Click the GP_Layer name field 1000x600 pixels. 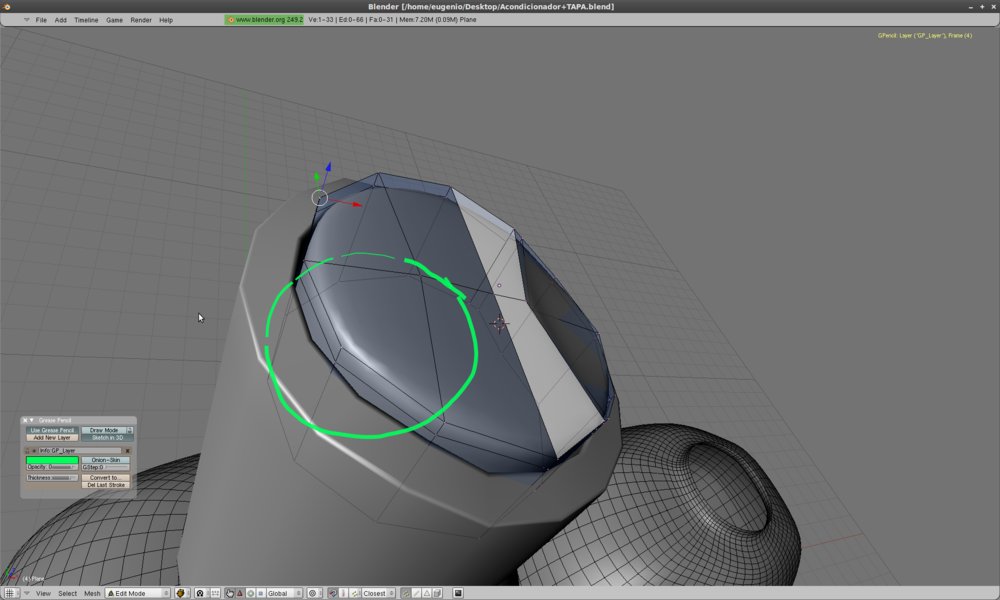click(80, 451)
